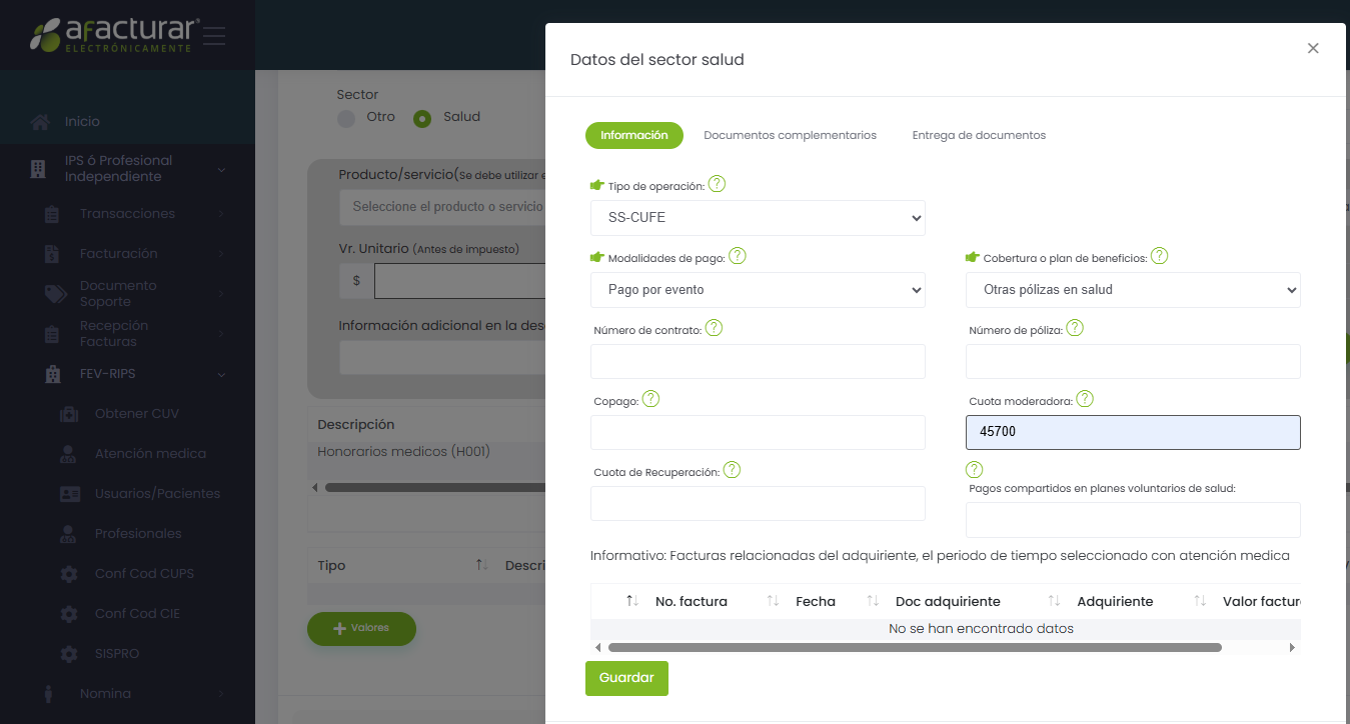Click the Facturación sidebar icon
The image size is (1350, 724).
coord(53,254)
